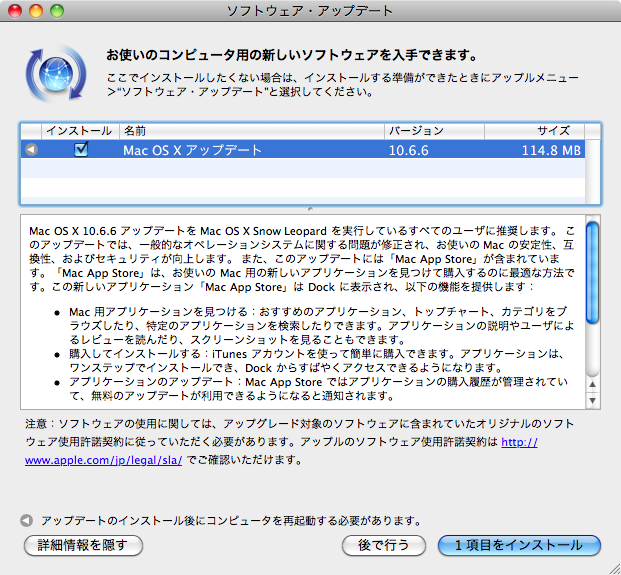Viewport: 621px width, 575px height.
Task: Click the heading about new software available
Action: [x=292, y=55]
